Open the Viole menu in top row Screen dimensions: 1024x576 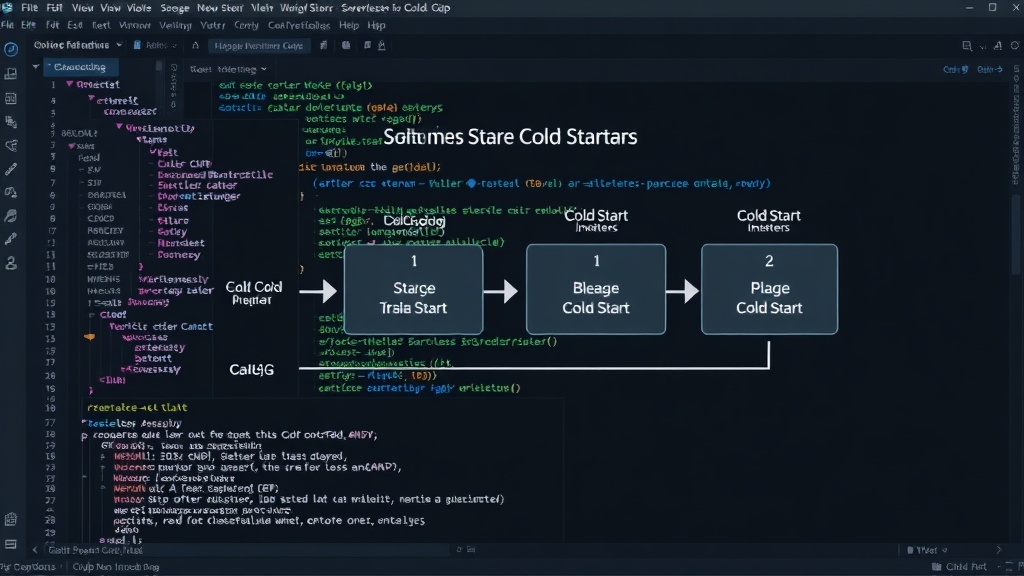(x=138, y=8)
